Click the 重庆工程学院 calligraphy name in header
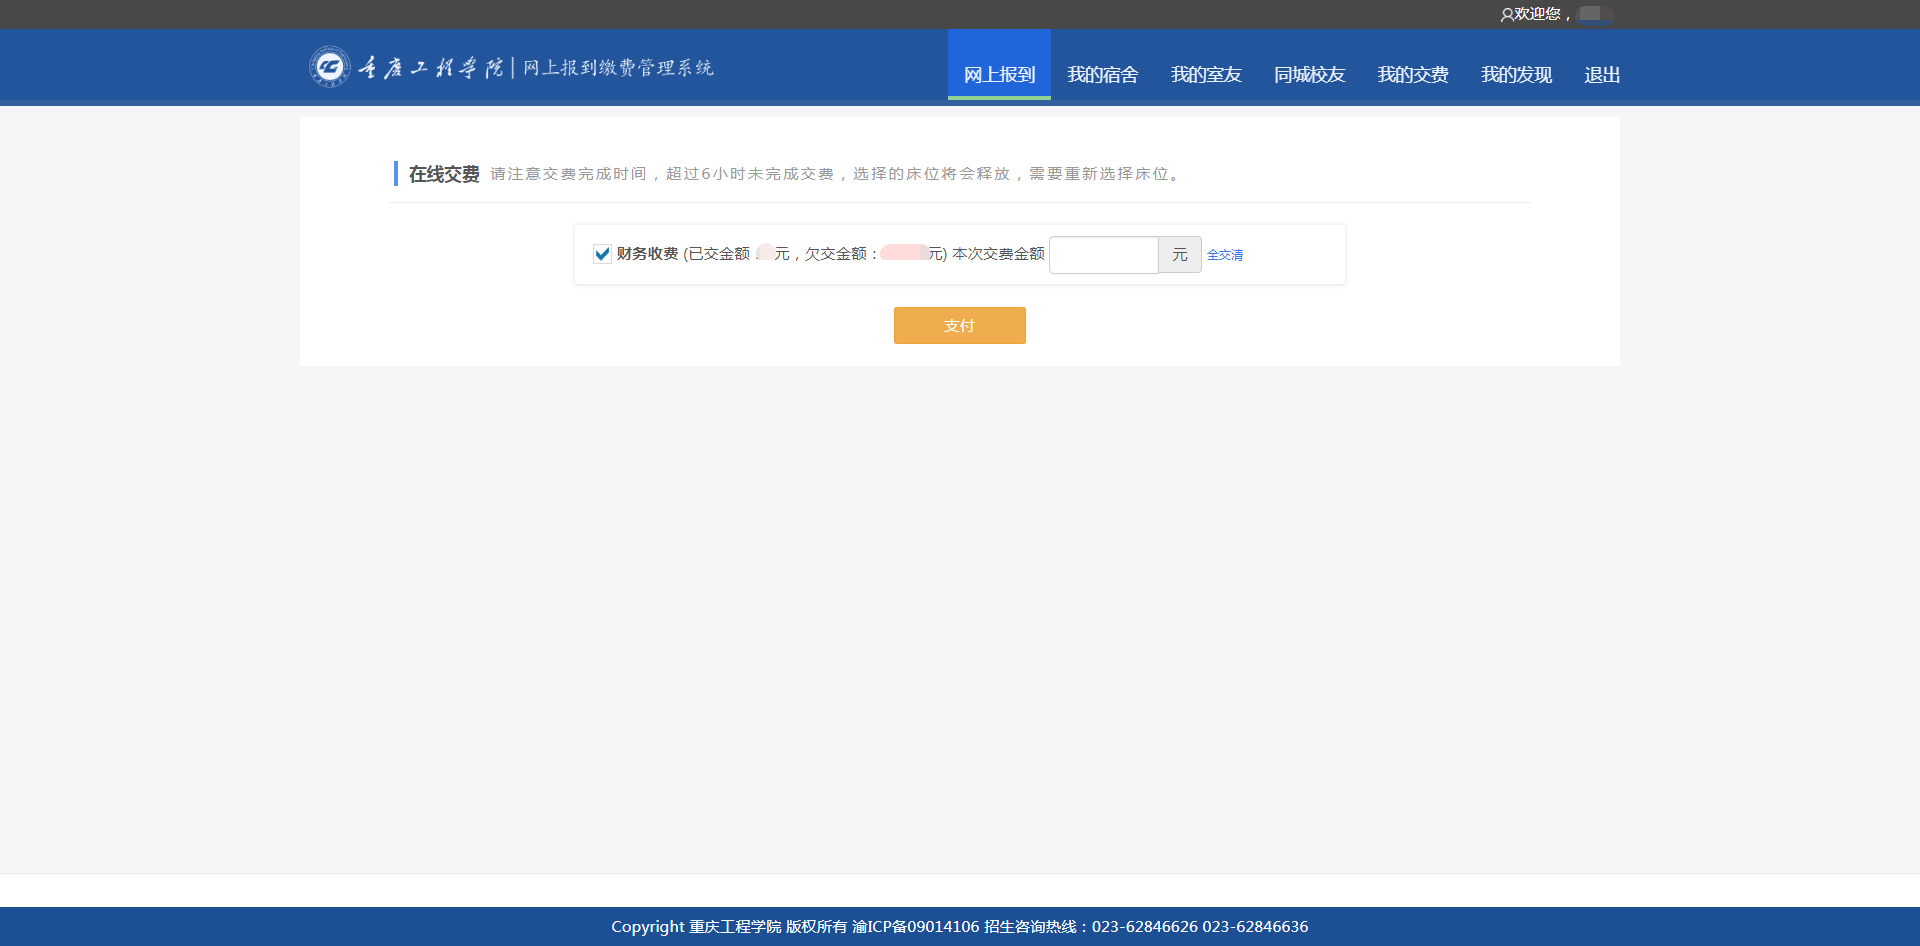 (431, 68)
